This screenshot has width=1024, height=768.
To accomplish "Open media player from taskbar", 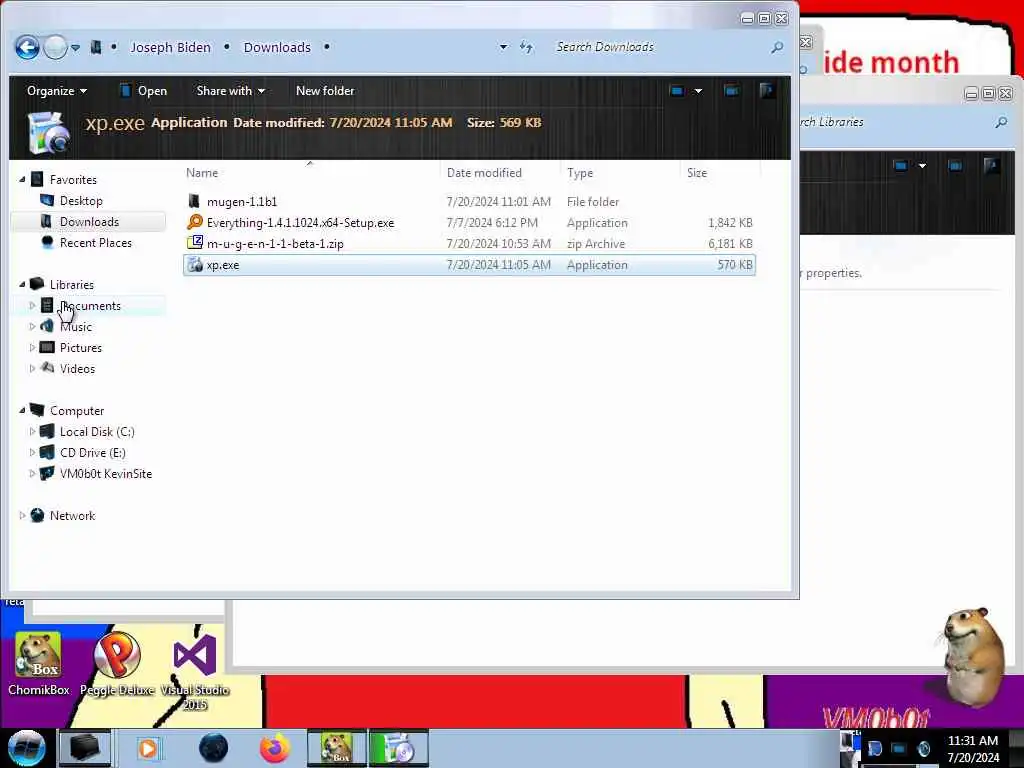I will click(148, 748).
